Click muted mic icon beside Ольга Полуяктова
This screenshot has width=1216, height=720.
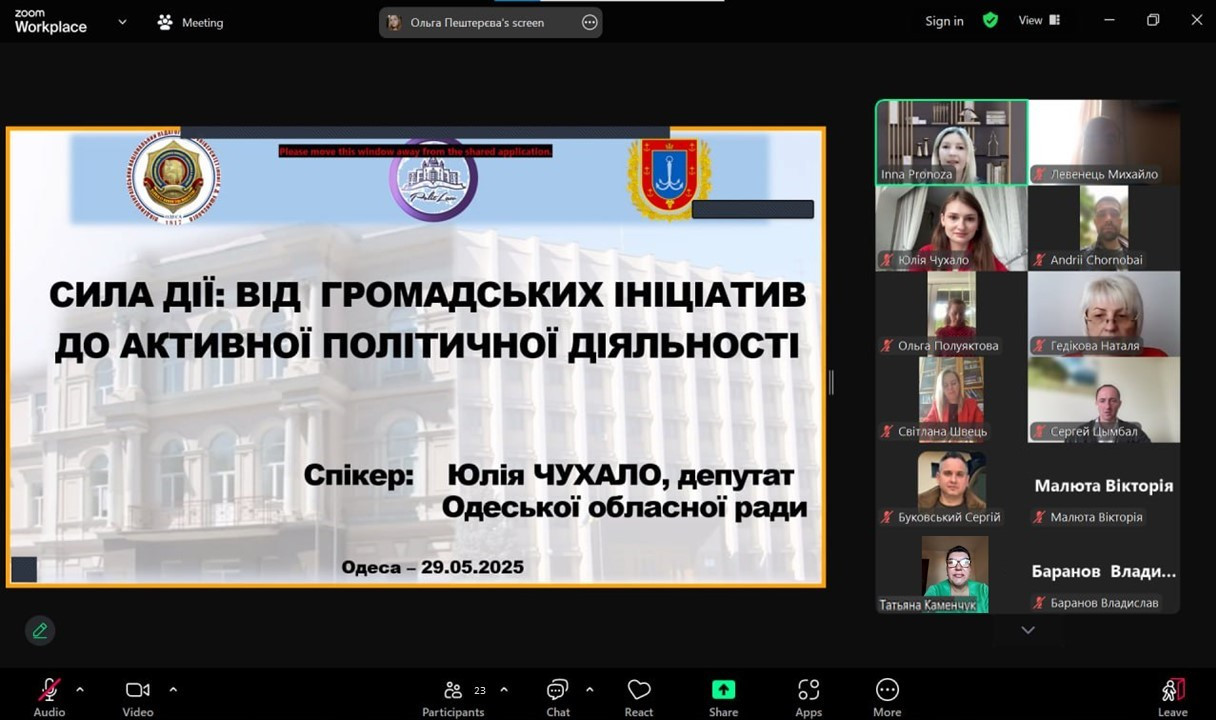coord(887,346)
